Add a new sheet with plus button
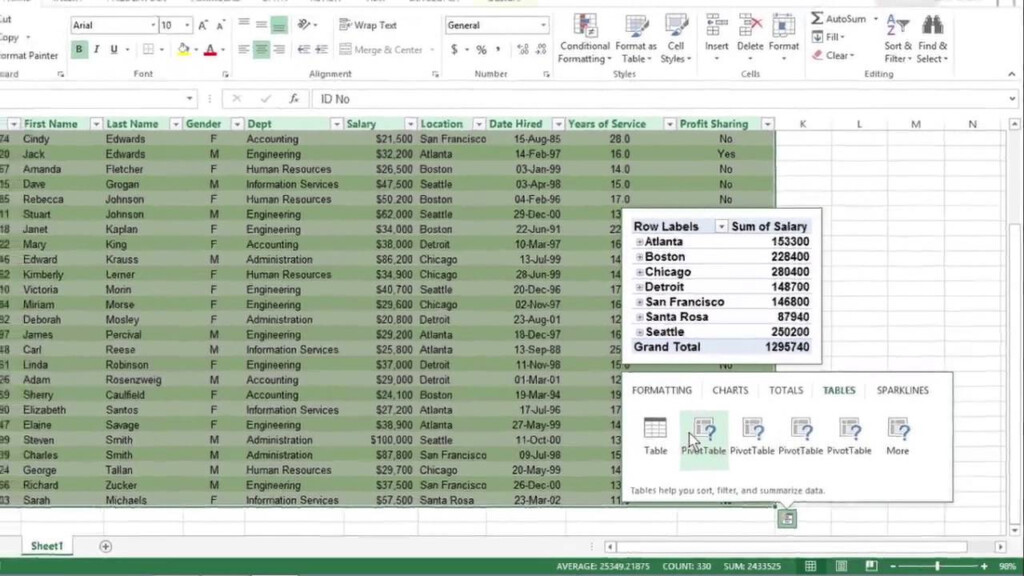This screenshot has height=576, width=1024. (x=105, y=546)
